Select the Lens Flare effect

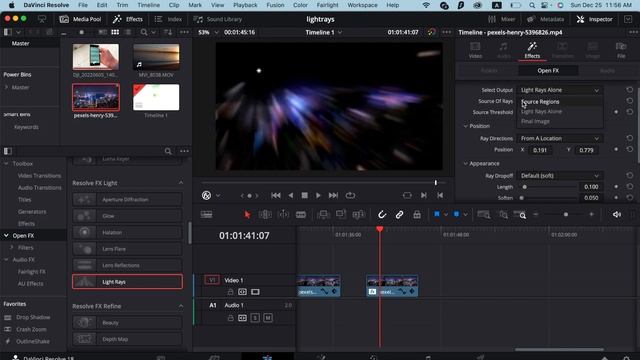pos(127,249)
